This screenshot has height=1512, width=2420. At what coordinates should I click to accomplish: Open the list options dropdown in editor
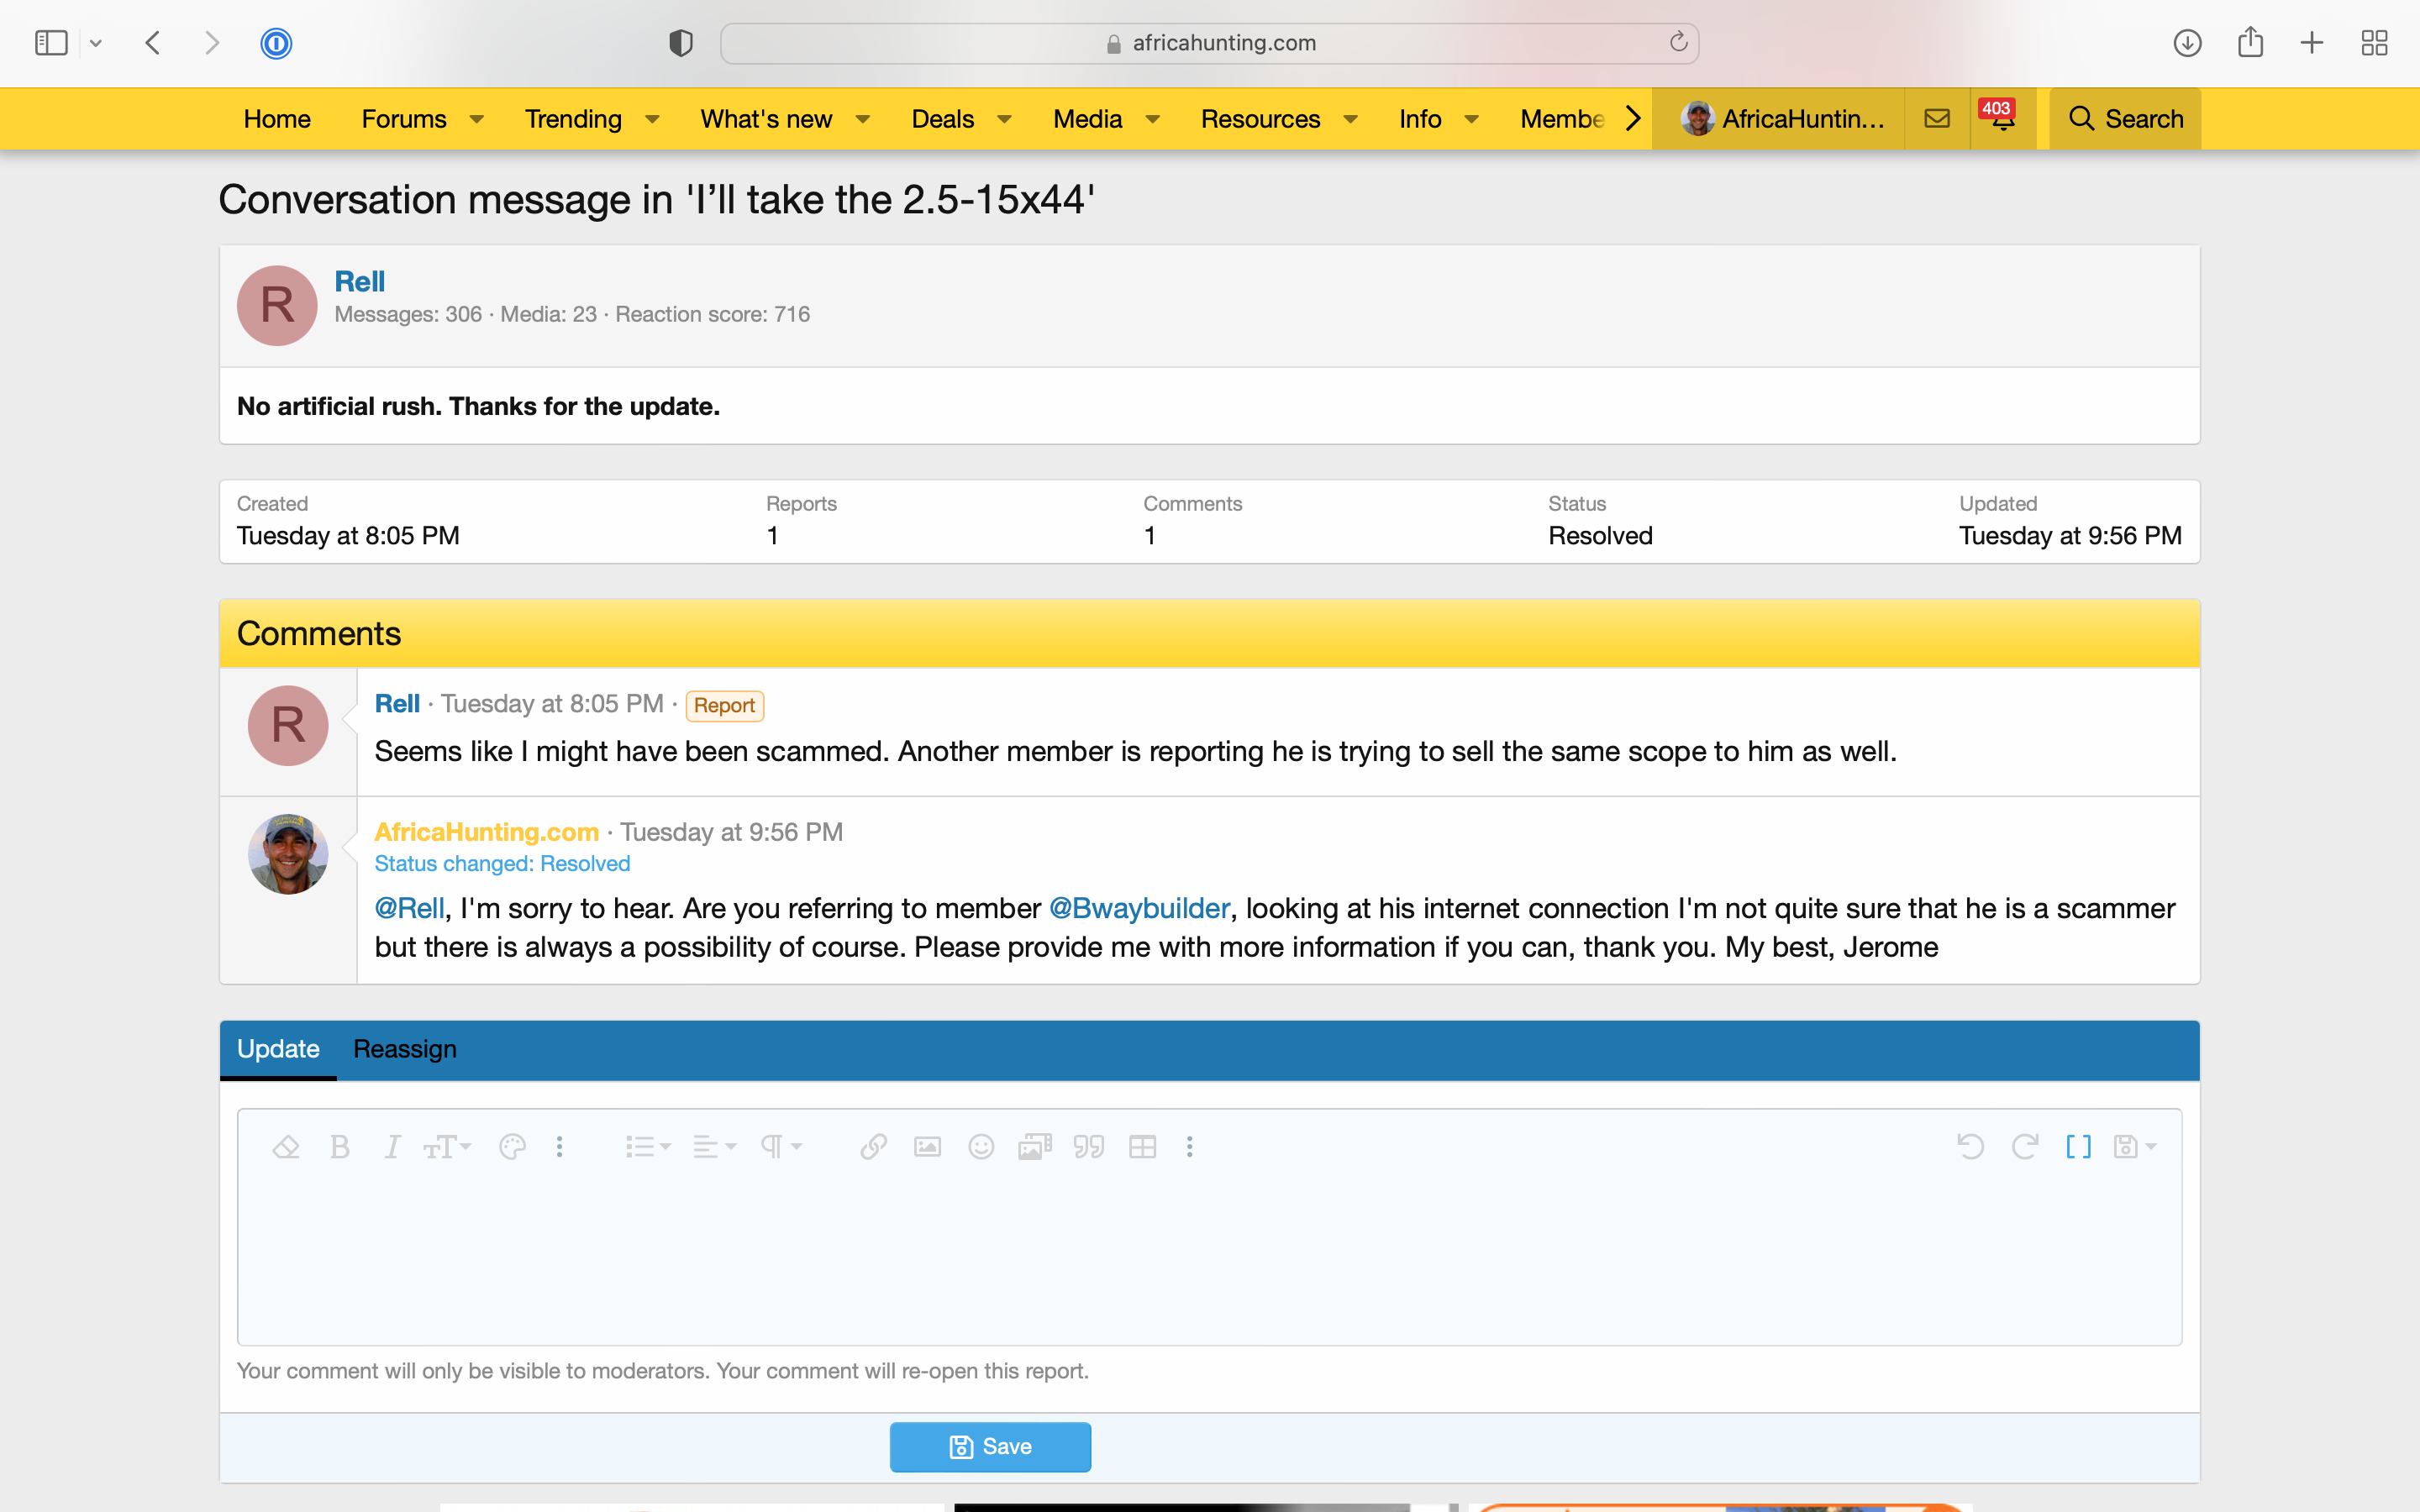click(647, 1147)
